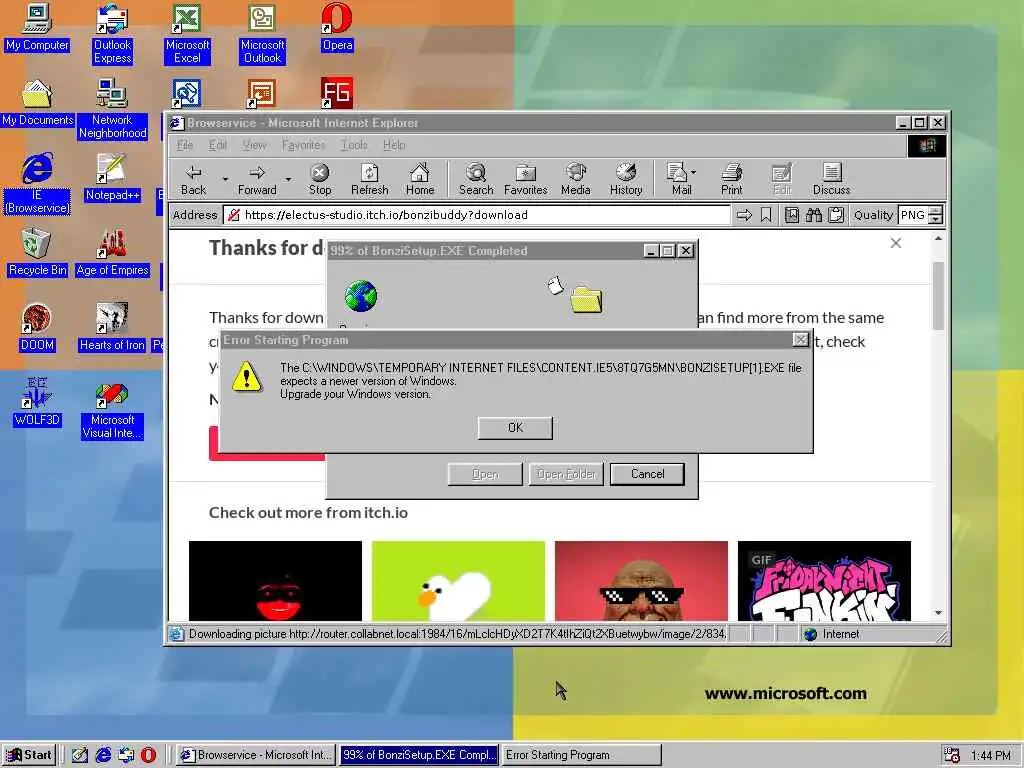Click the Forward toolbar button
1024x768 pixels.
[257, 180]
